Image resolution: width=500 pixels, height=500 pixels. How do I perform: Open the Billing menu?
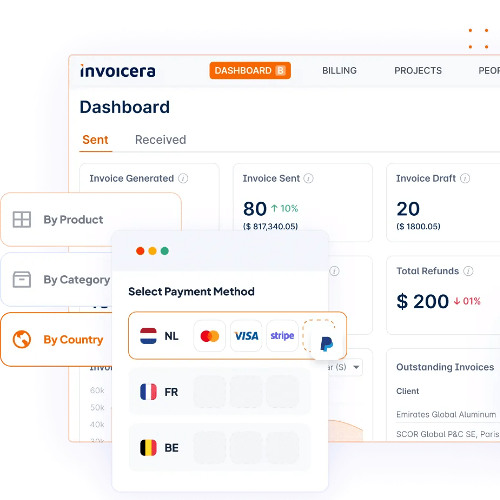[x=339, y=71]
